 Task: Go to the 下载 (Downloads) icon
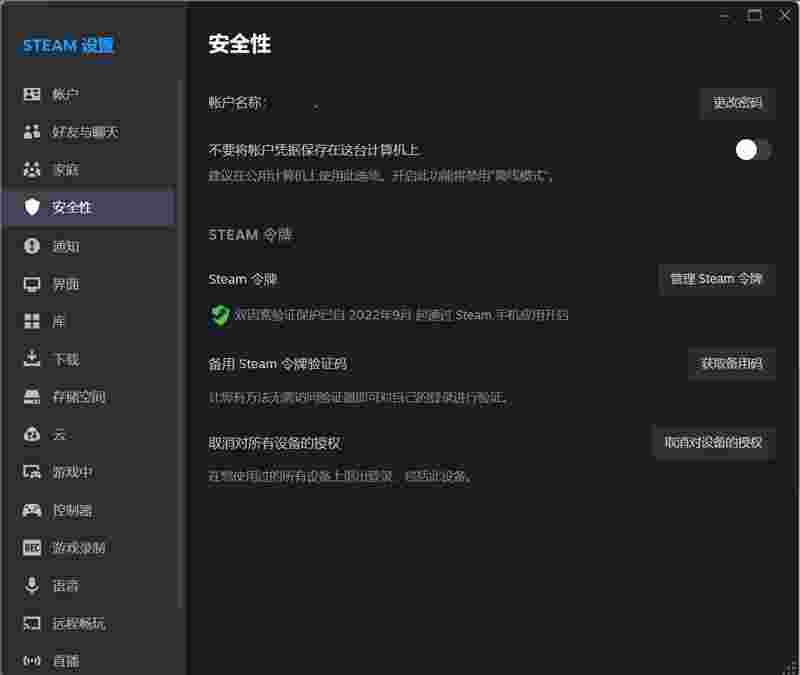32,359
